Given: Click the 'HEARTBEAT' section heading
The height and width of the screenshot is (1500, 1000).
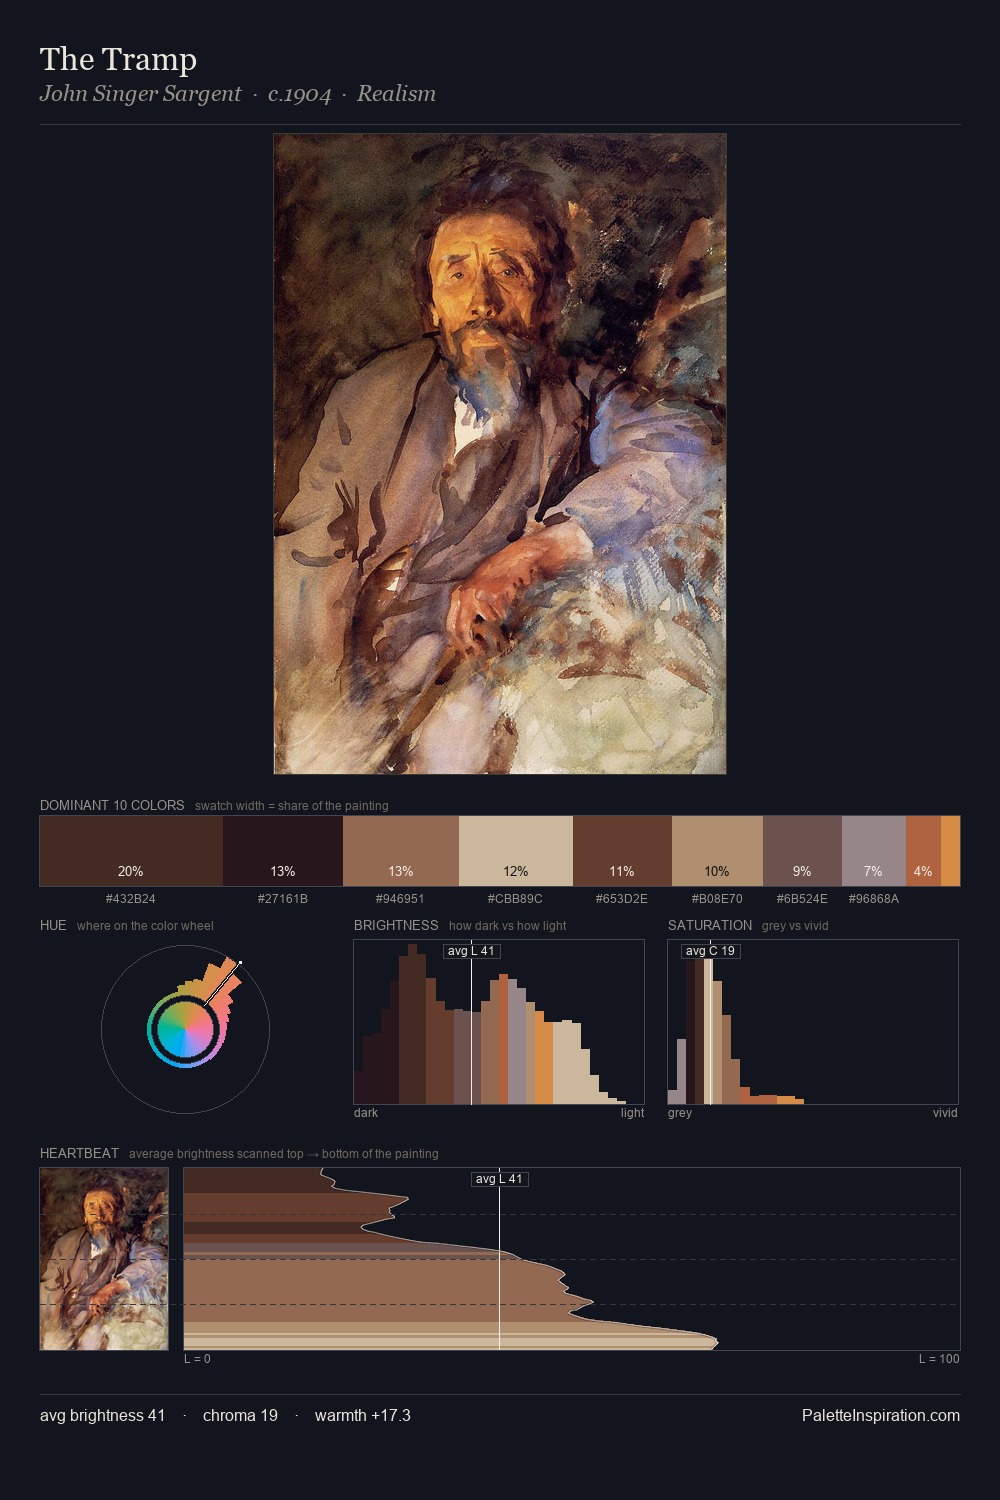Looking at the screenshot, I should (x=79, y=1153).
